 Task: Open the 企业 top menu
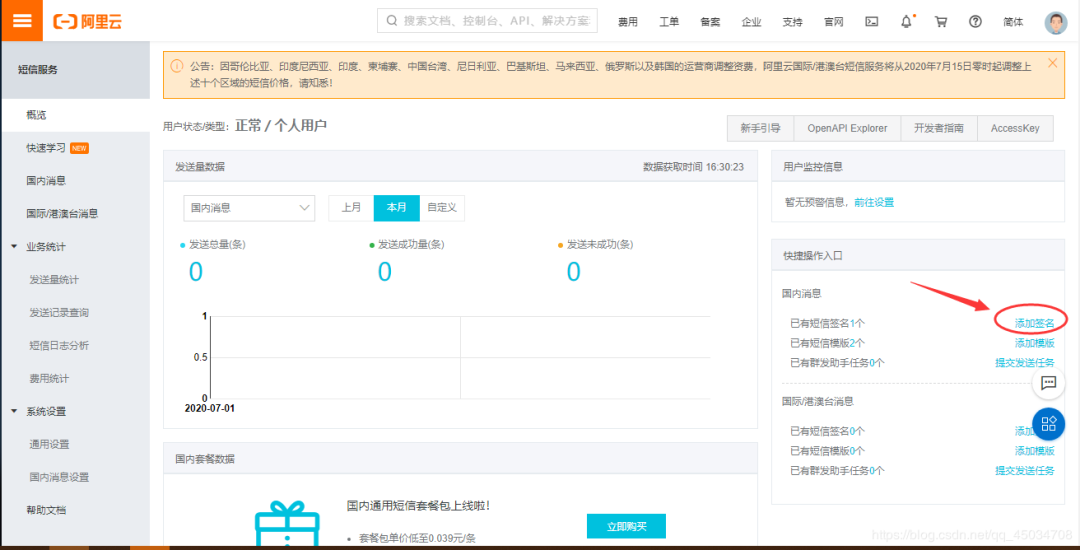tap(751, 22)
